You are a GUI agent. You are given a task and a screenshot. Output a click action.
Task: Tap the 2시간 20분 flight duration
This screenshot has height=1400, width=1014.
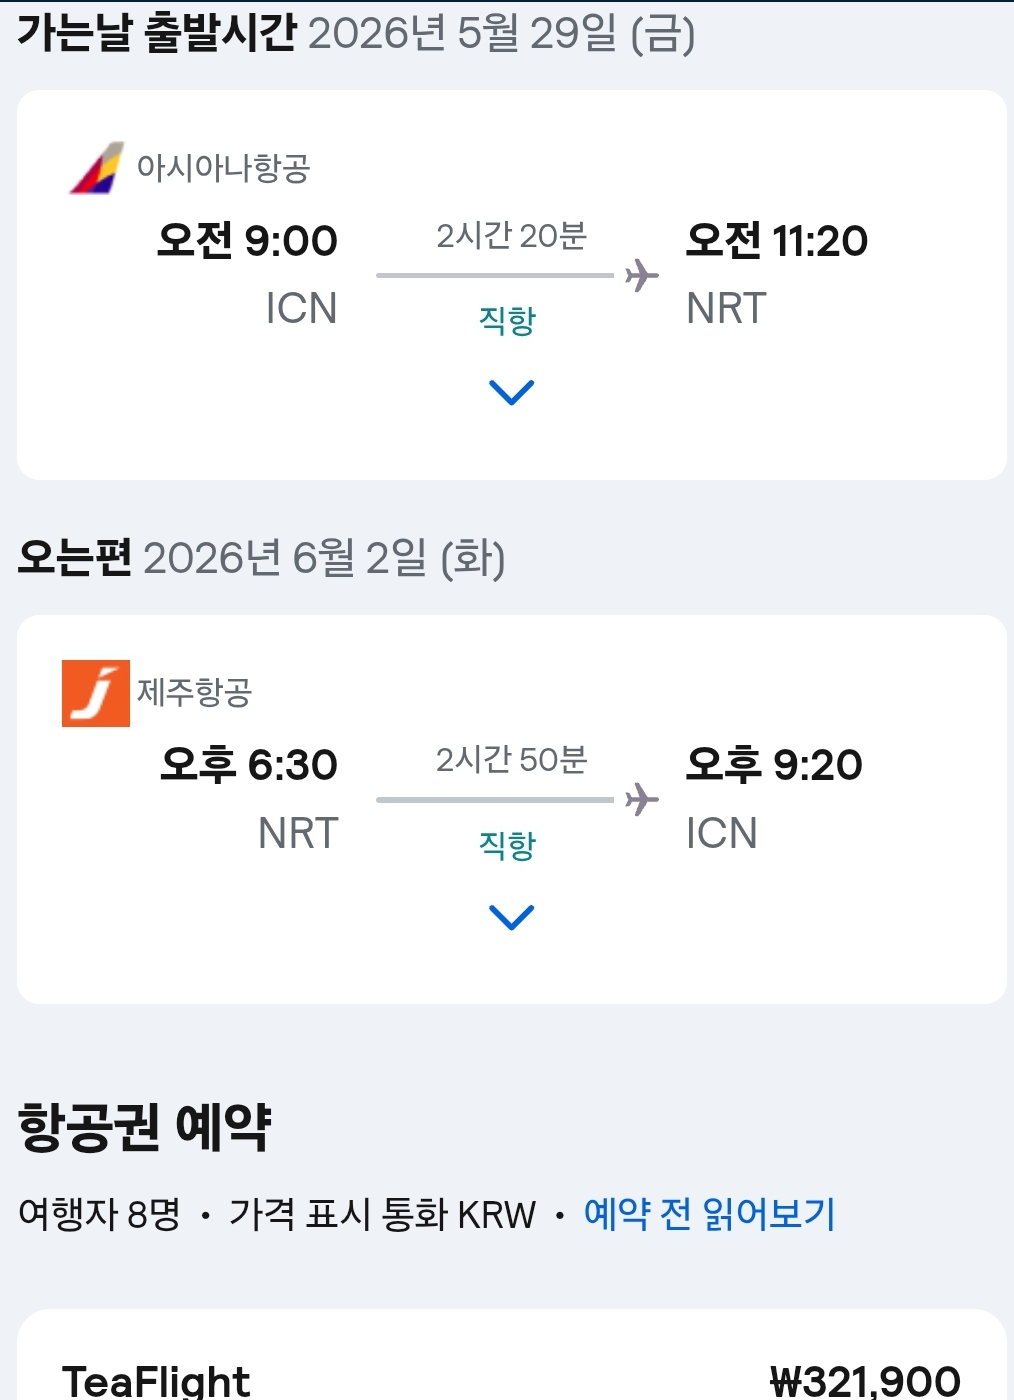coord(511,236)
